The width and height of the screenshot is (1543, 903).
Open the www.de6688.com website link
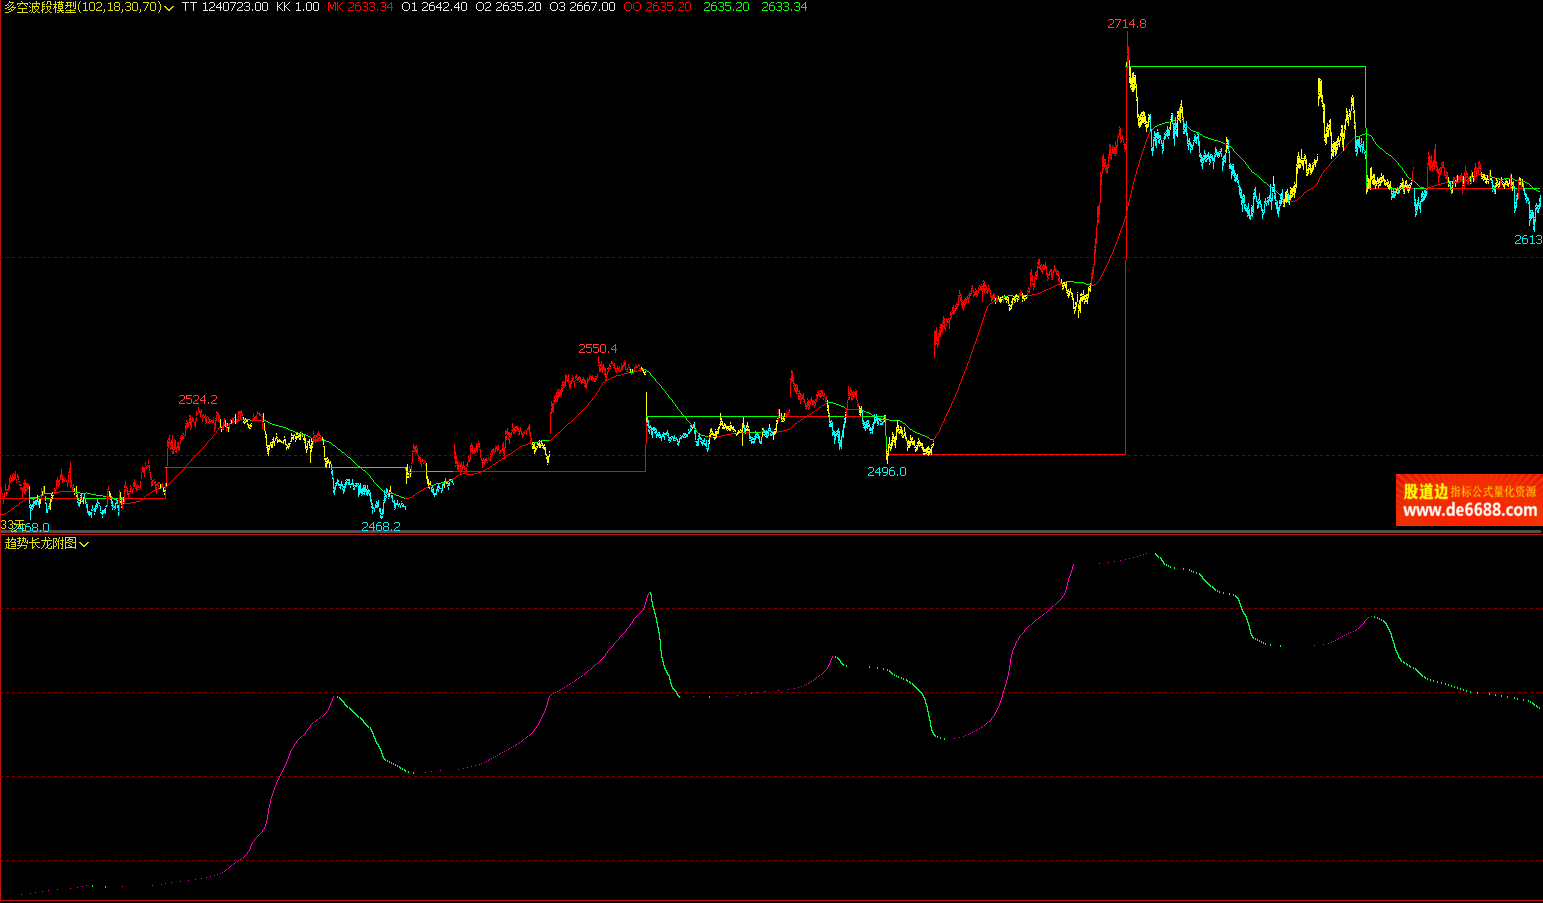[1469, 510]
